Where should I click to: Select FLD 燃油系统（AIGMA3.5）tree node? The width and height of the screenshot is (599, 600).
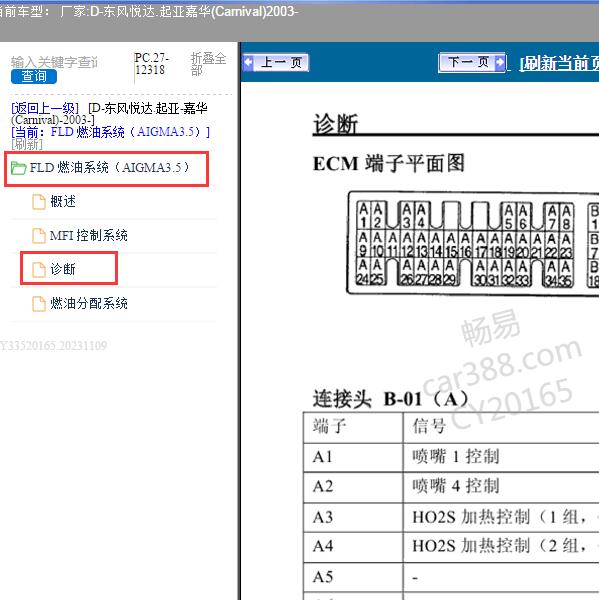109,168
